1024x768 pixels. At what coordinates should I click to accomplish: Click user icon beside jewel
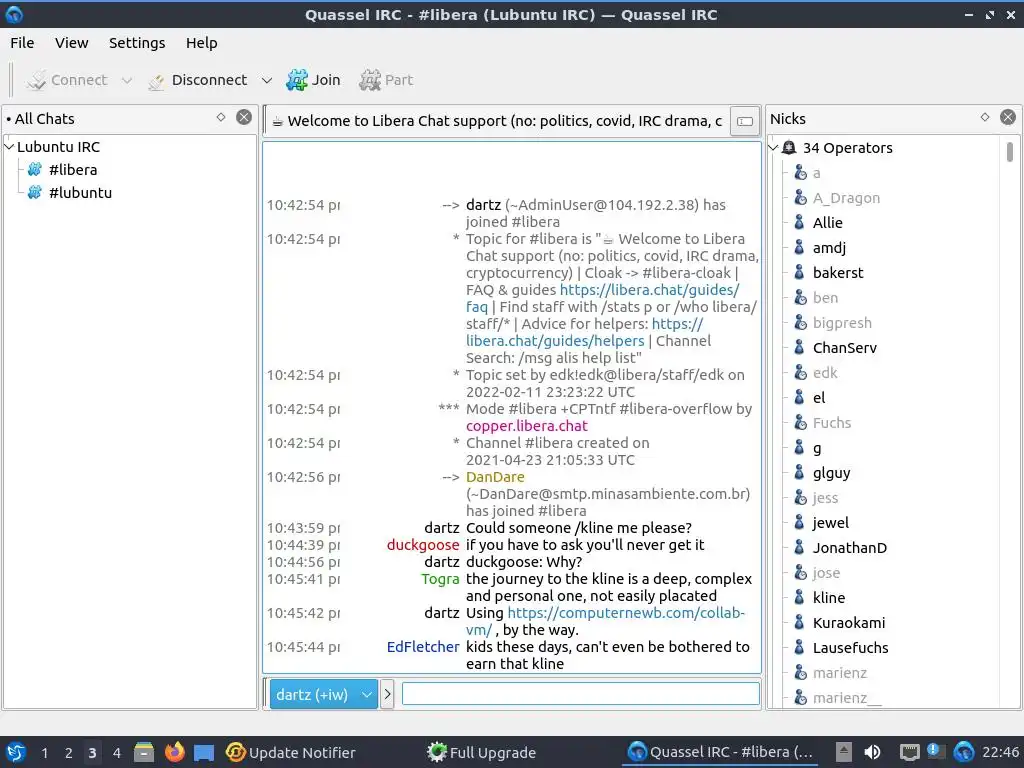799,522
